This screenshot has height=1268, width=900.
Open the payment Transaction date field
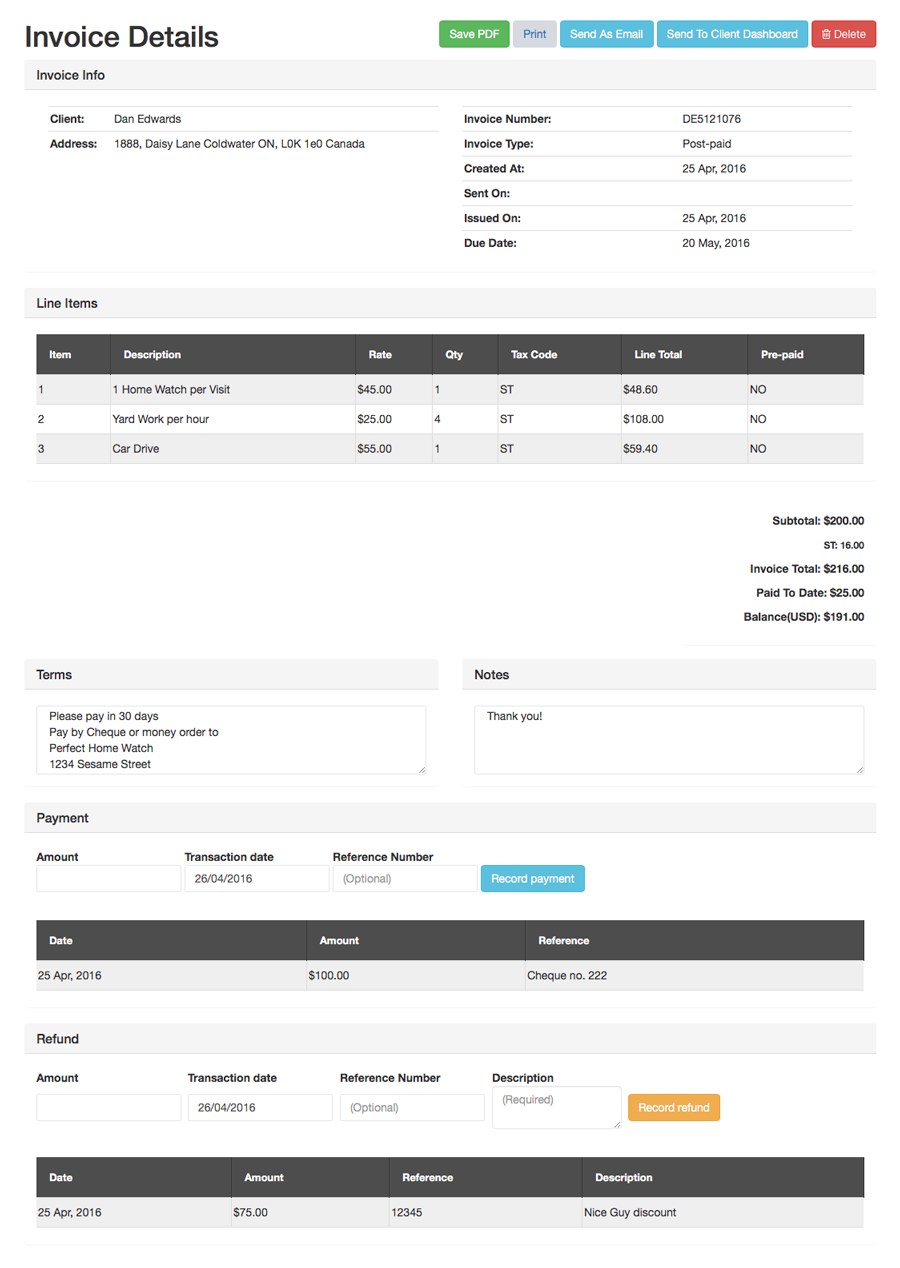[x=256, y=879]
